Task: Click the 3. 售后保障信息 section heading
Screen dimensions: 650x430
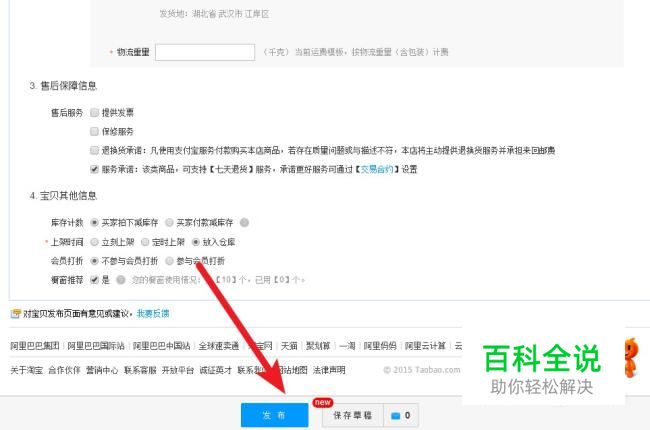Action: coord(63,86)
